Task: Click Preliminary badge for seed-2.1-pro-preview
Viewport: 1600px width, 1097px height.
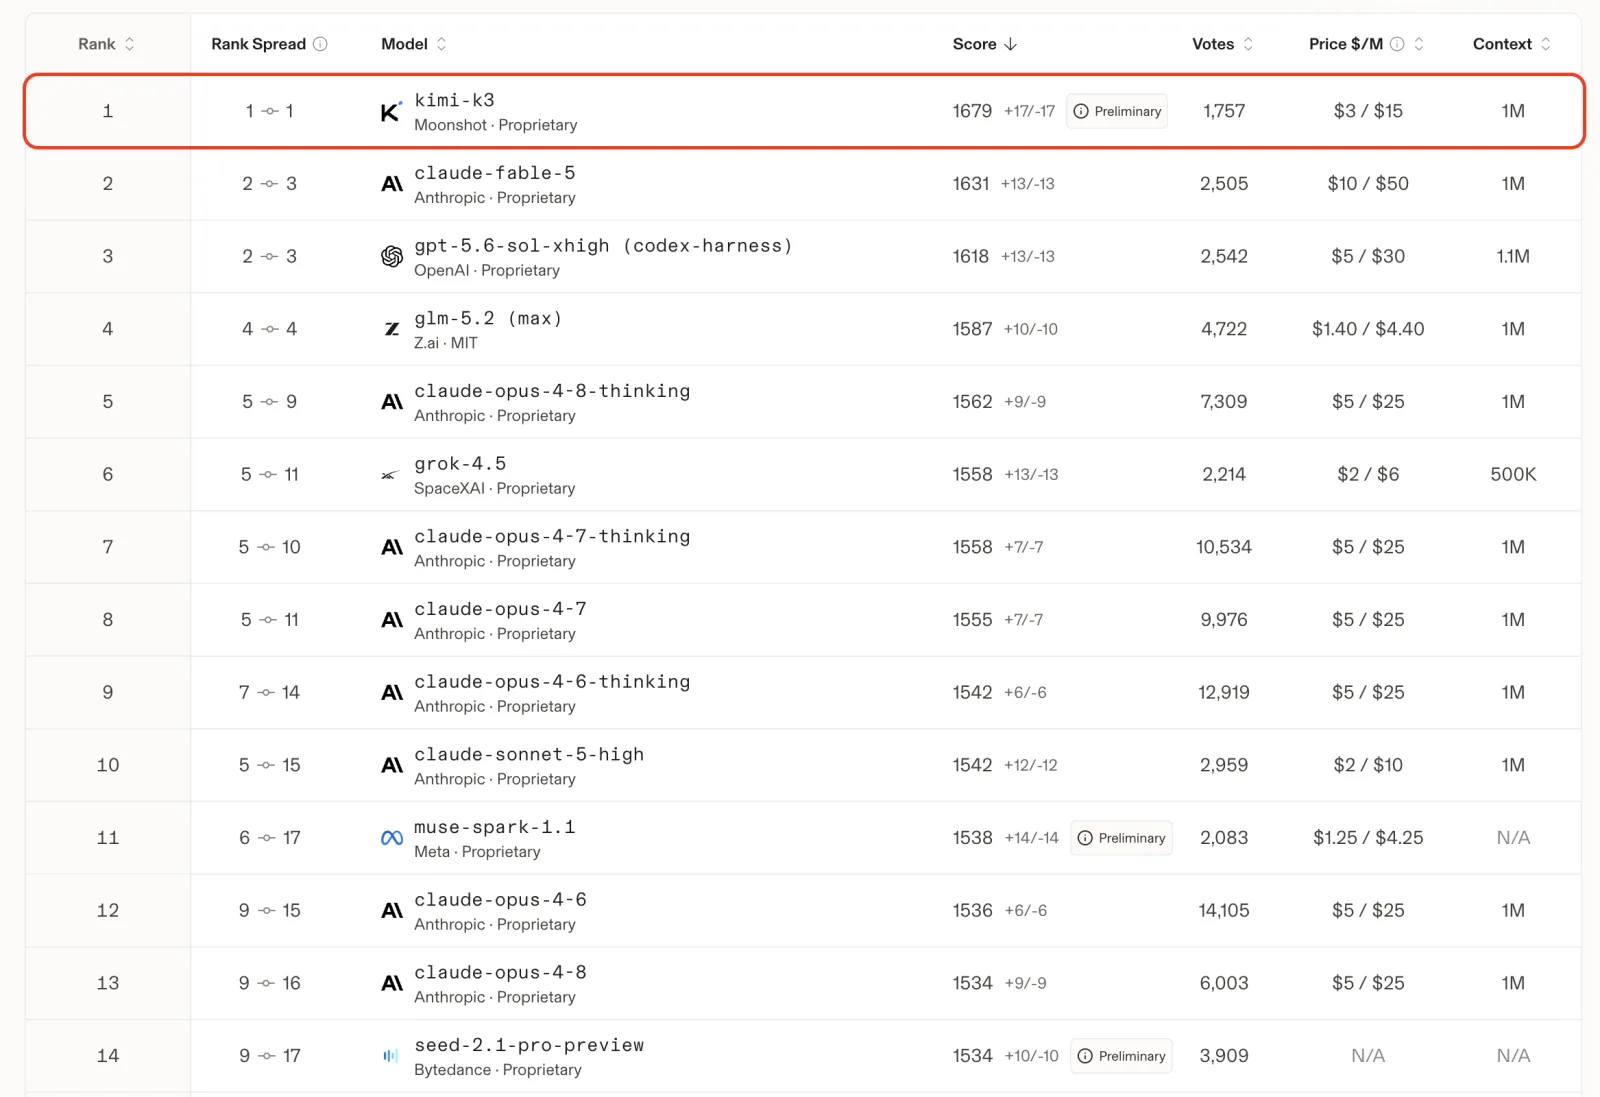Action: click(x=1121, y=1056)
